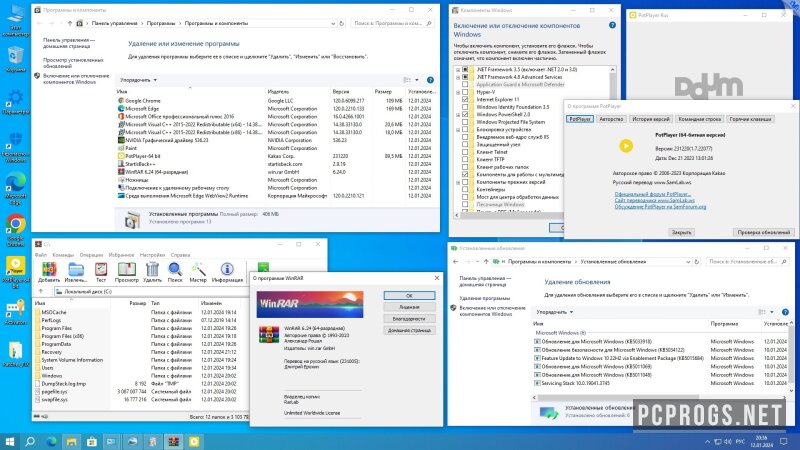This screenshot has height=450, width=800.
Task: Switch to История версий tab in PotPlayer About
Action: [x=651, y=119]
